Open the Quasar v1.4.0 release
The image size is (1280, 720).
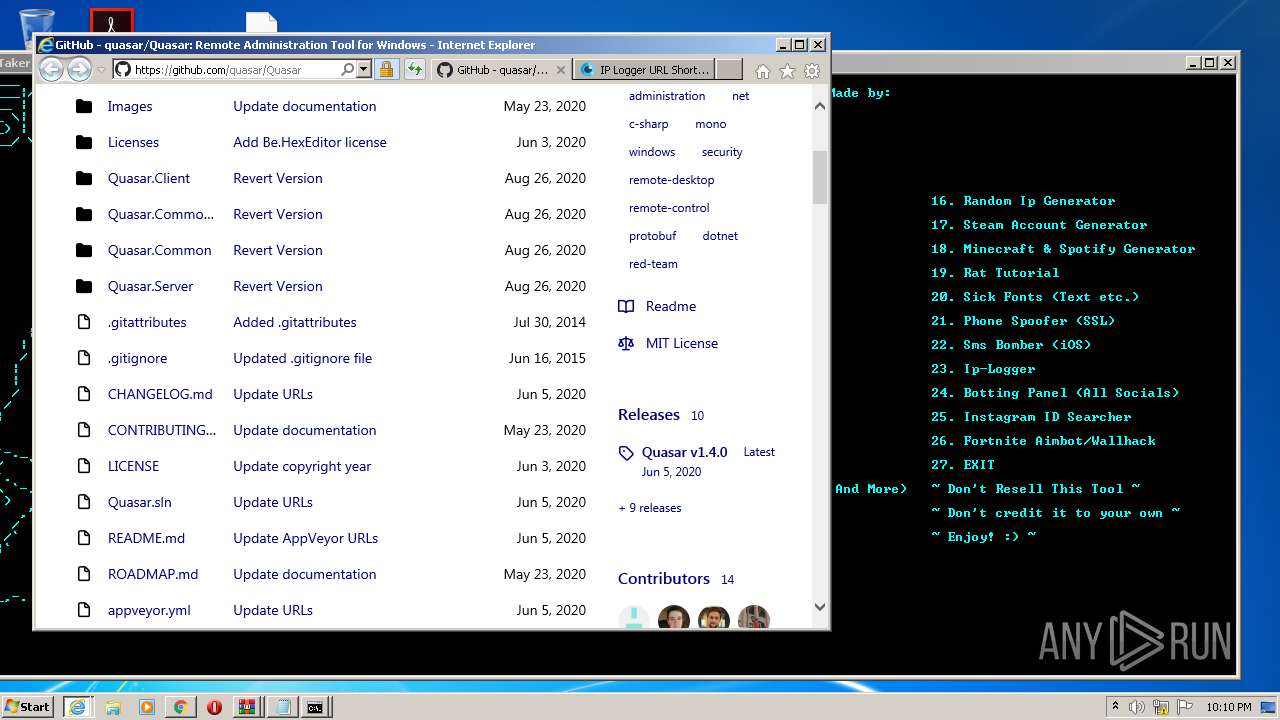click(684, 452)
